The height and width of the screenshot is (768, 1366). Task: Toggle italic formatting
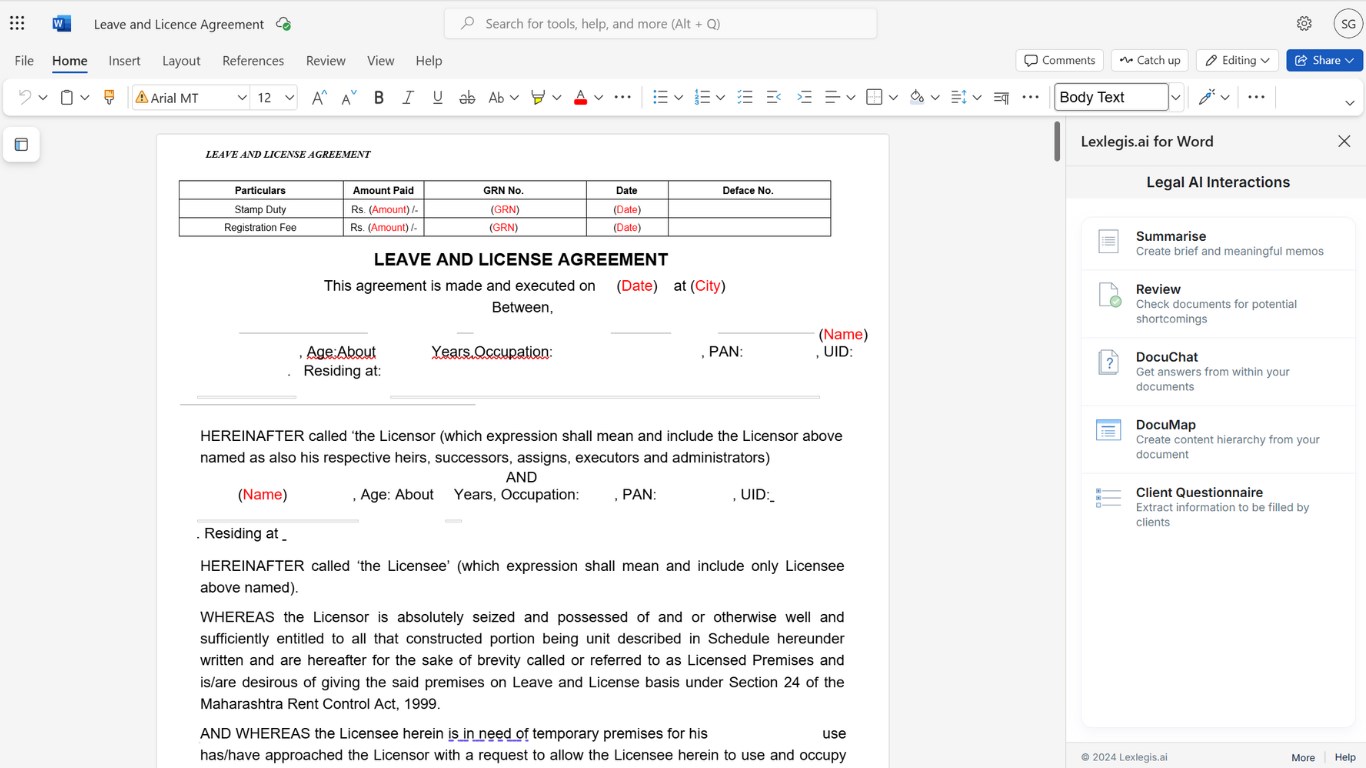coord(408,97)
